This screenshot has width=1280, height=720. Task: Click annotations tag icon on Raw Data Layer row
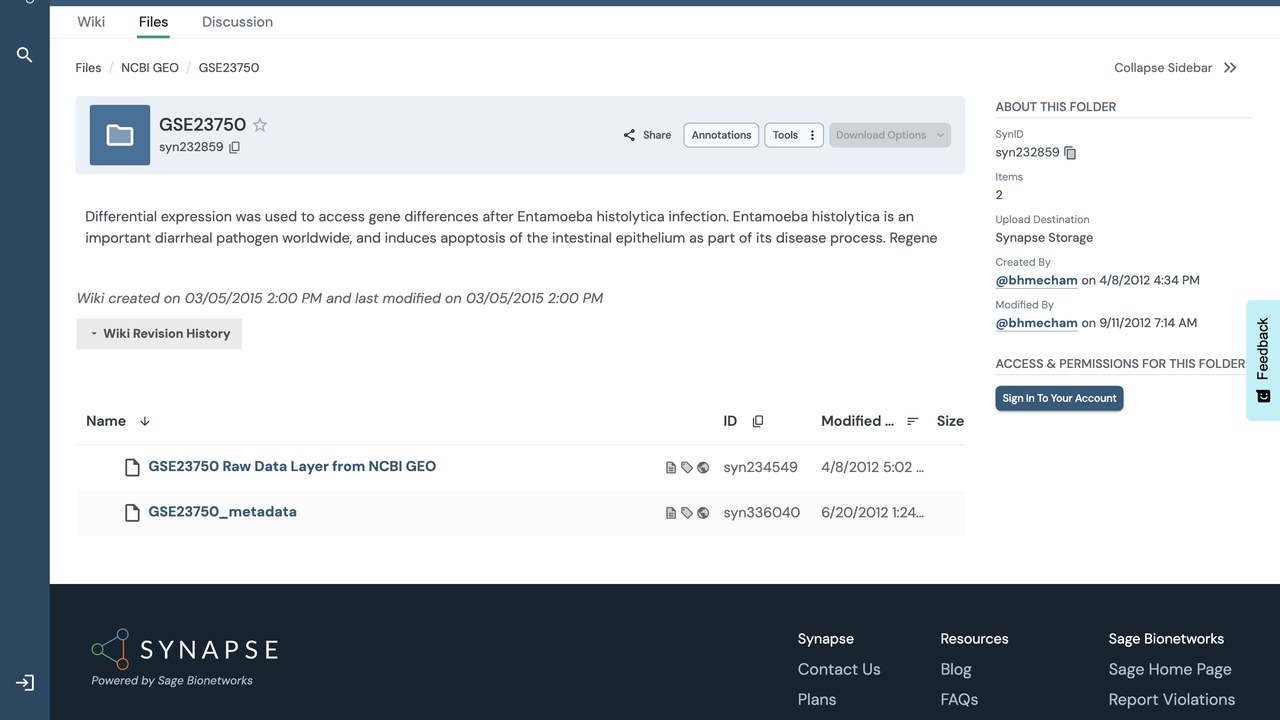point(687,467)
